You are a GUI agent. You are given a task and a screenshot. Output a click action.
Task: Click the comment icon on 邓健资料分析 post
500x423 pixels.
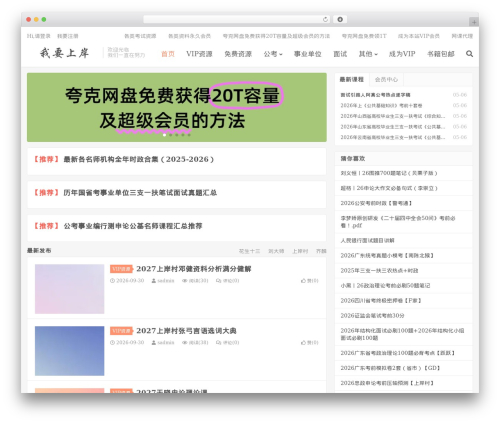(218, 281)
